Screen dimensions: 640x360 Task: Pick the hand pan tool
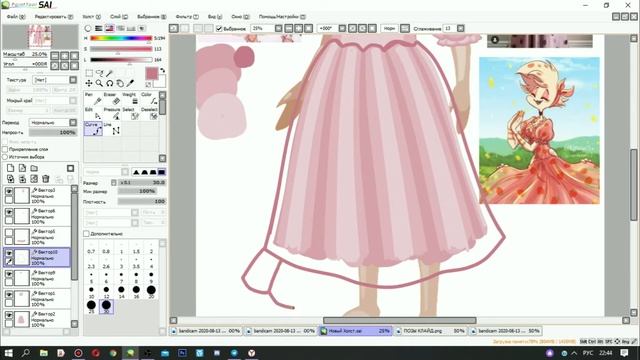120,83
